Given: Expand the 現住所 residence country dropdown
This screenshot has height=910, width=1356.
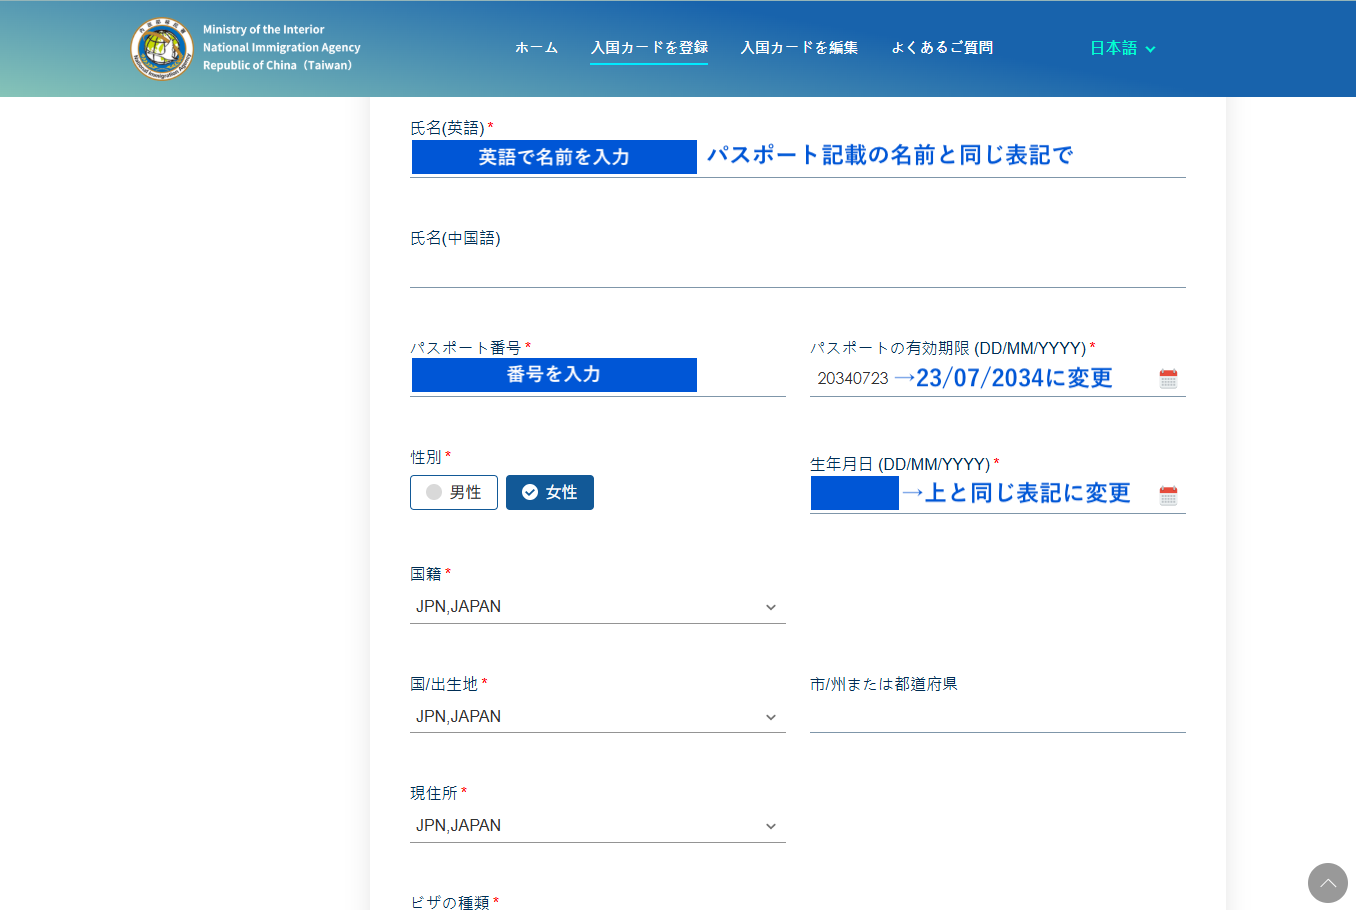Looking at the screenshot, I should pos(597,825).
